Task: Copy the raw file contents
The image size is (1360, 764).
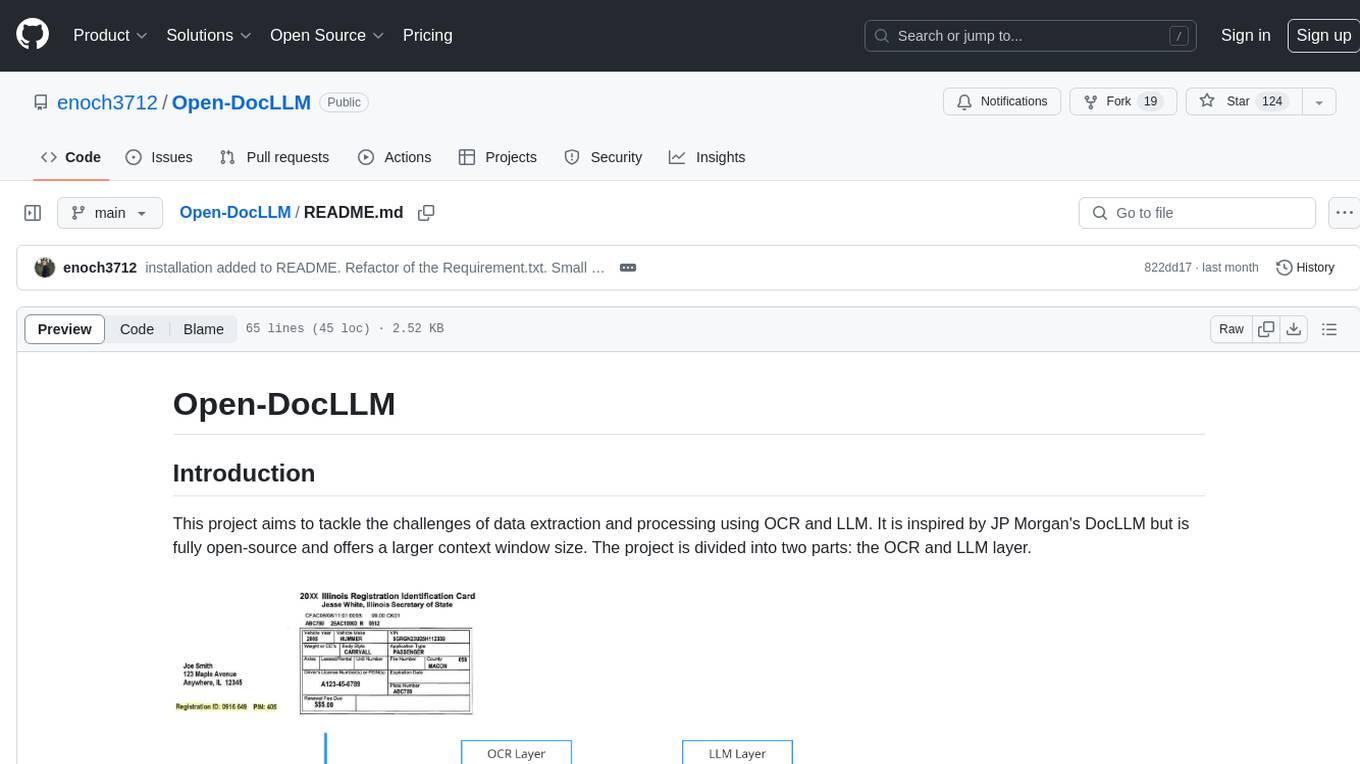Action: tap(1266, 329)
